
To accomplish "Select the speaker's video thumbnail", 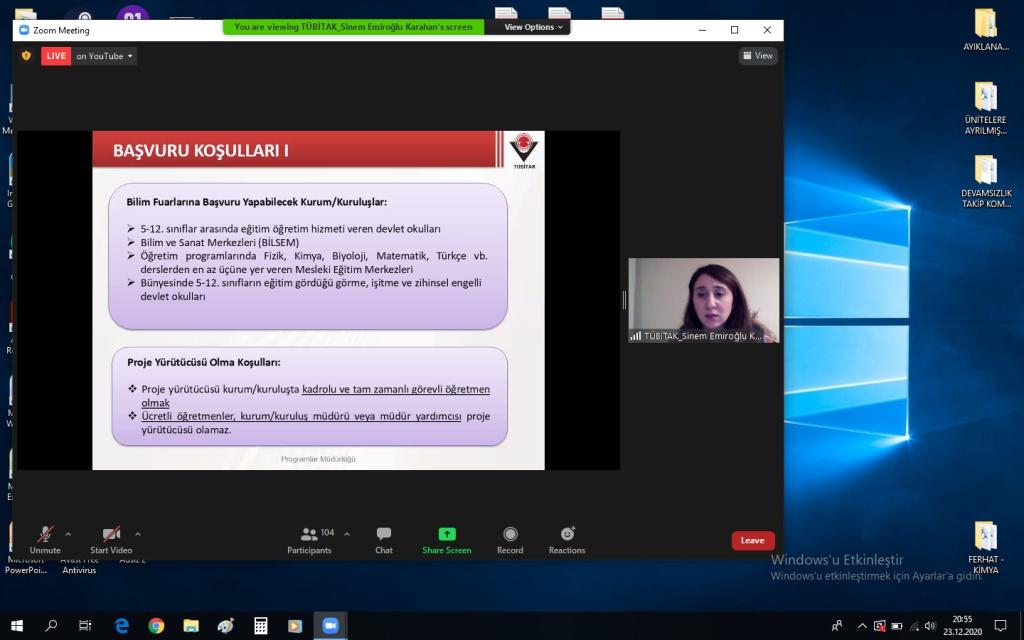I will point(703,300).
